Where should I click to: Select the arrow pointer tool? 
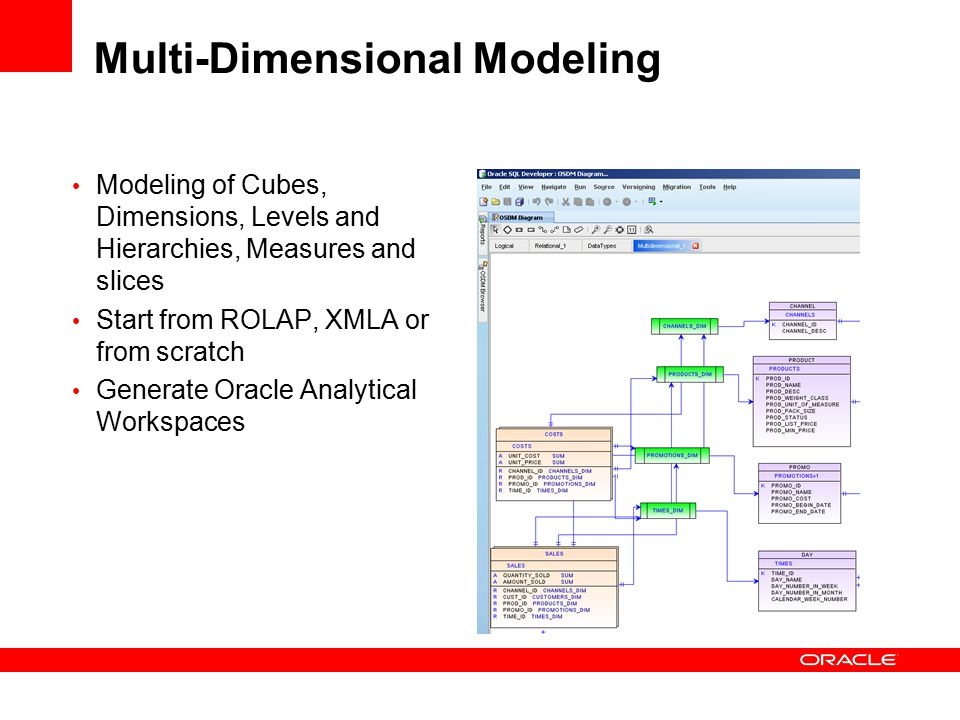click(x=495, y=230)
